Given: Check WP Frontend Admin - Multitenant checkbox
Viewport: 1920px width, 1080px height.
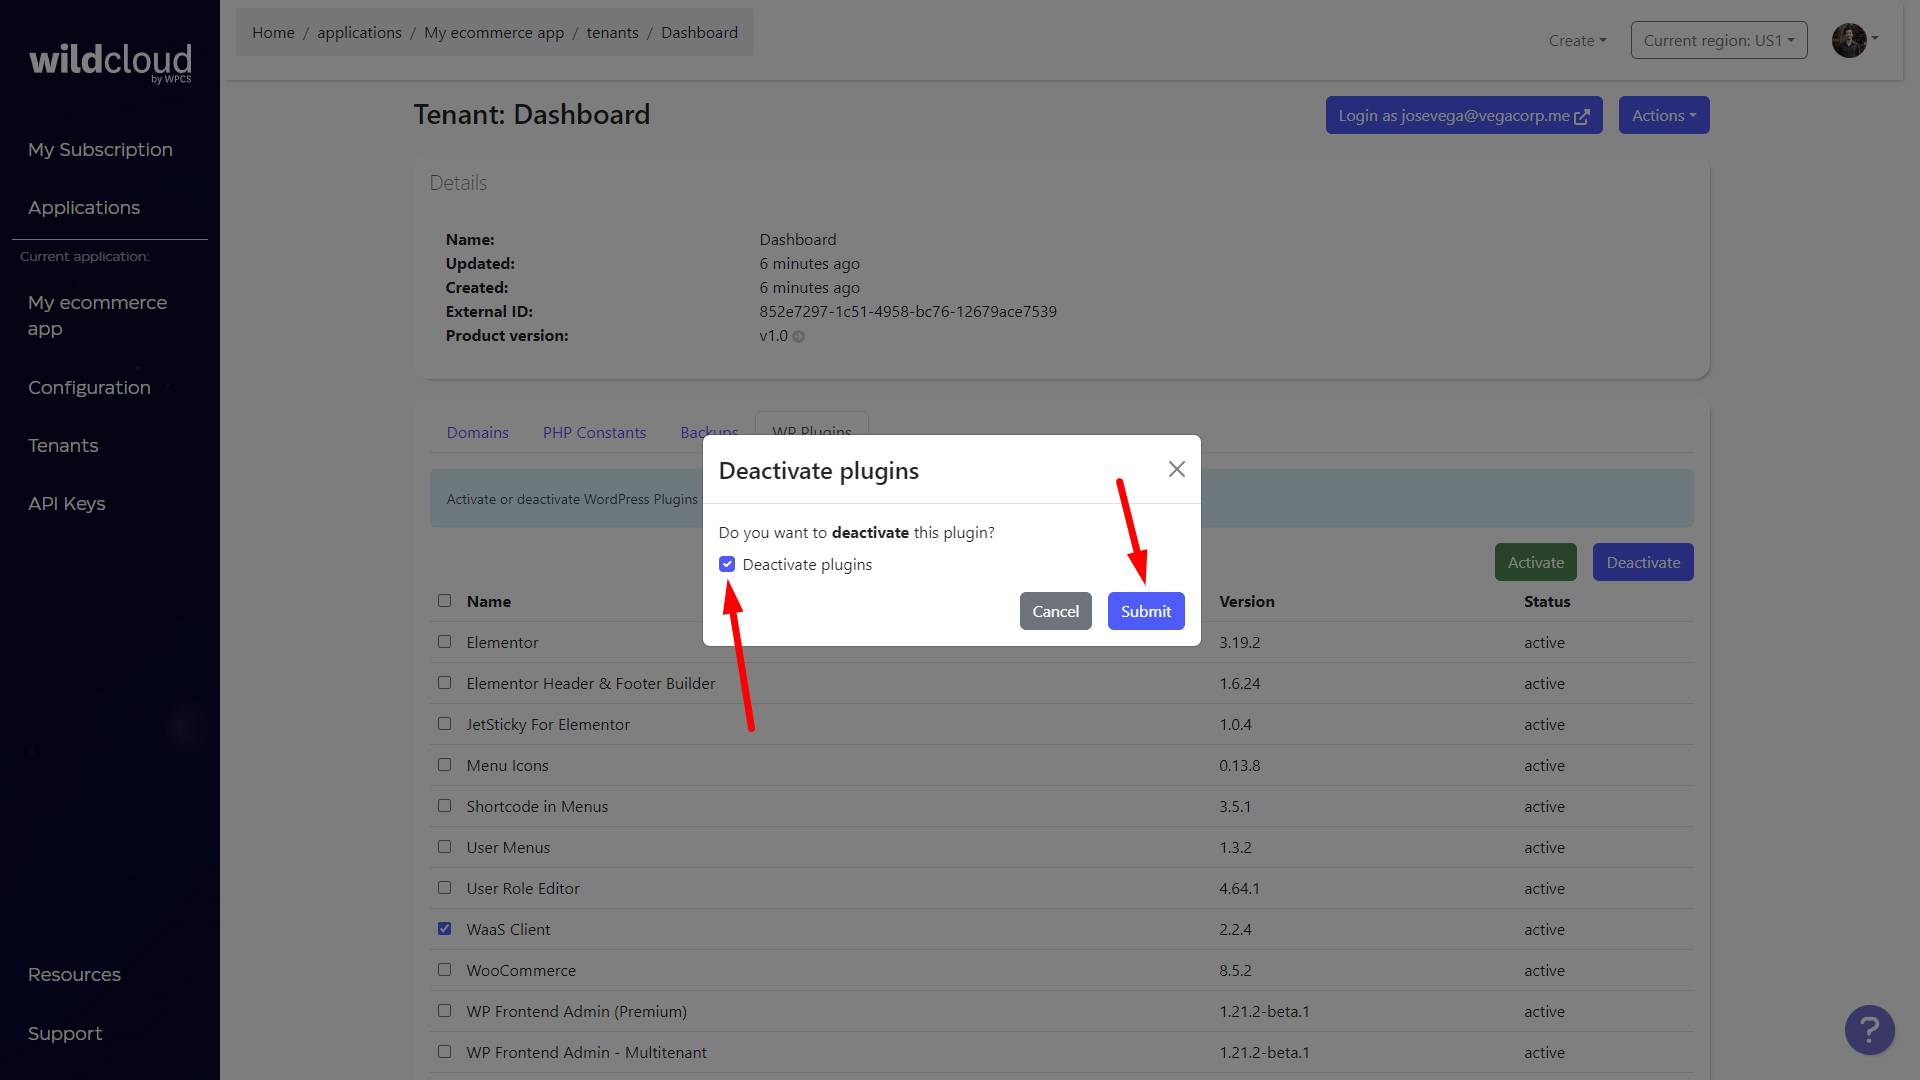Looking at the screenshot, I should click(x=444, y=1052).
